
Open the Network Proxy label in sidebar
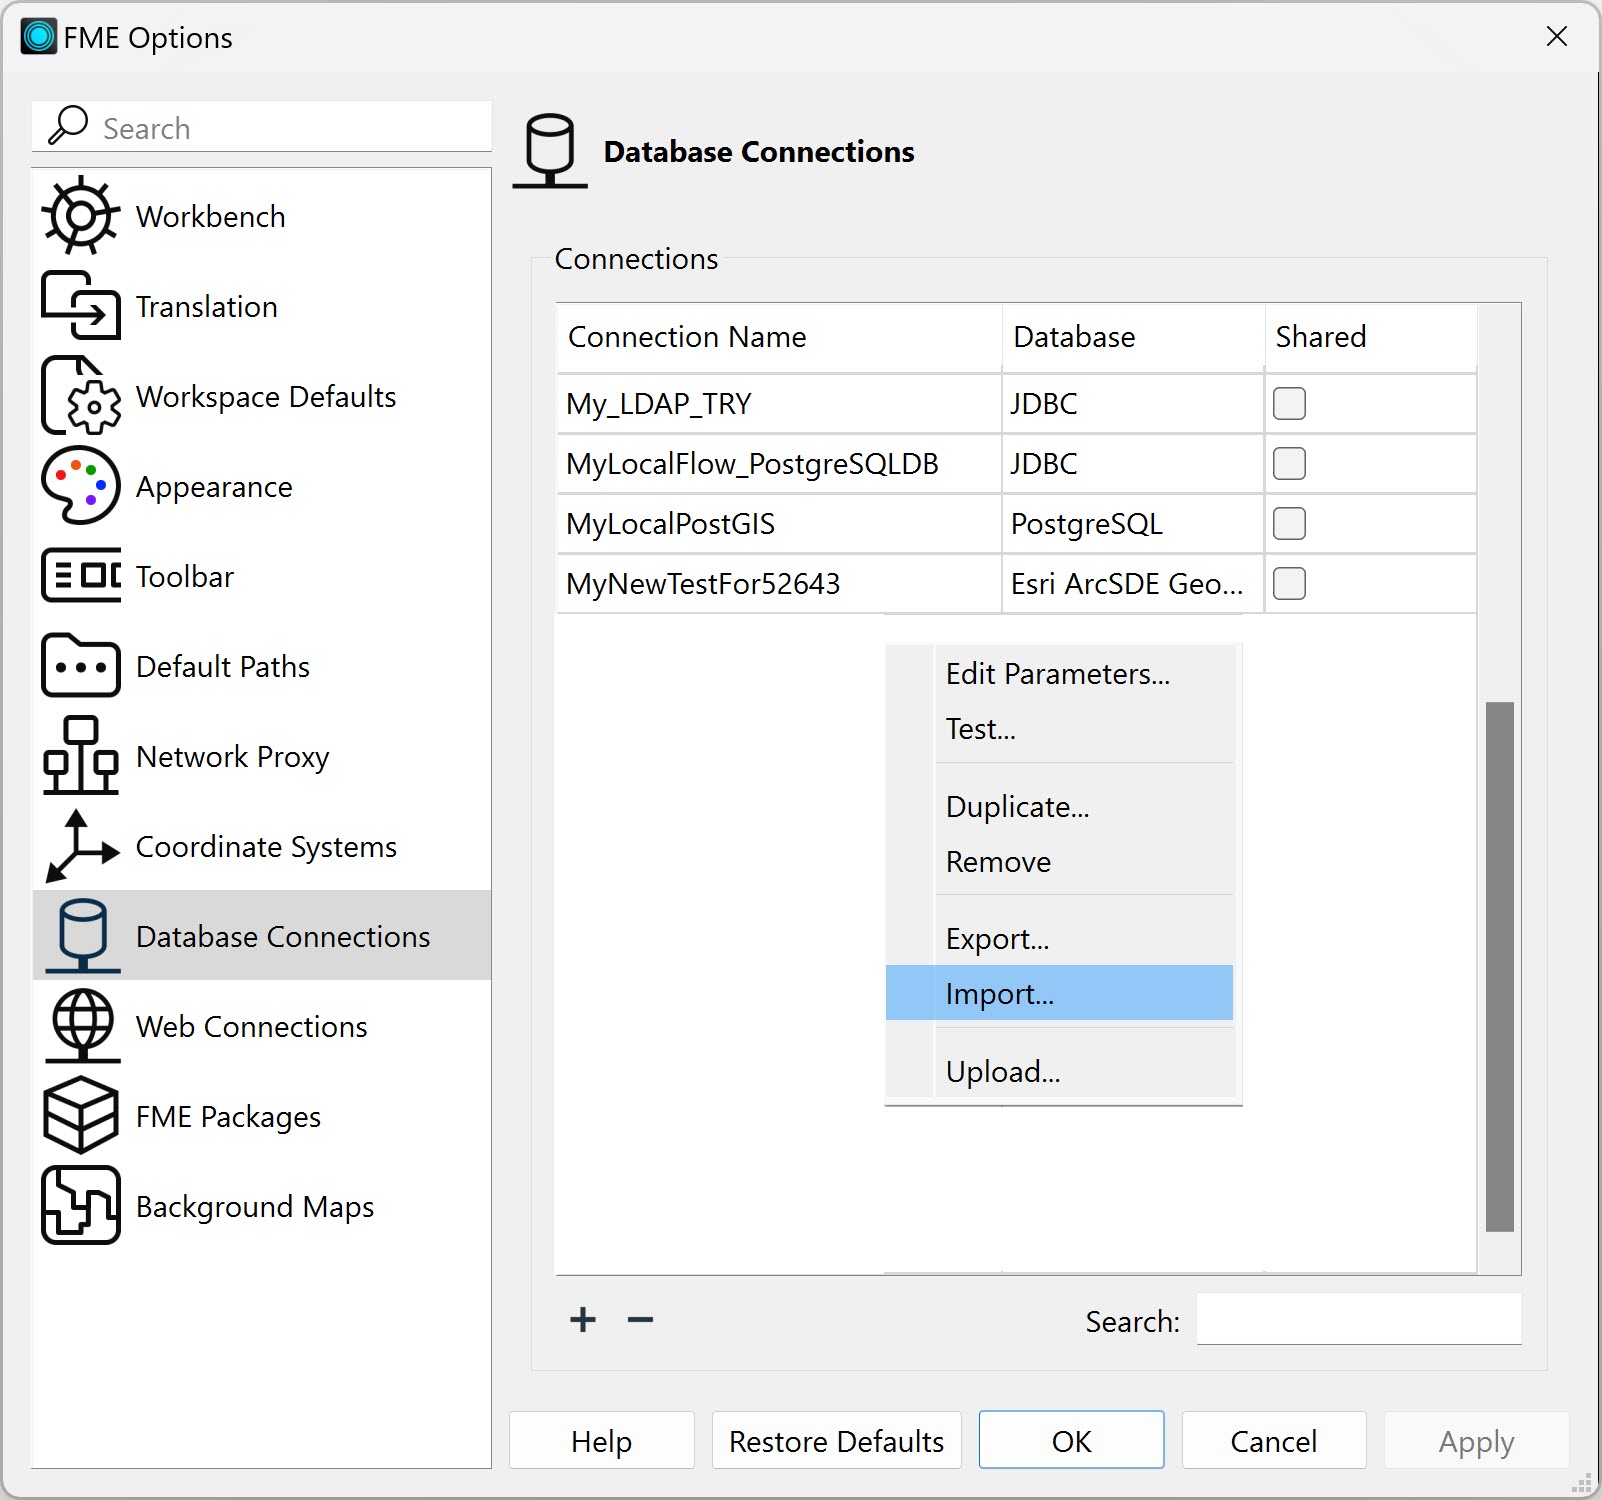(233, 757)
